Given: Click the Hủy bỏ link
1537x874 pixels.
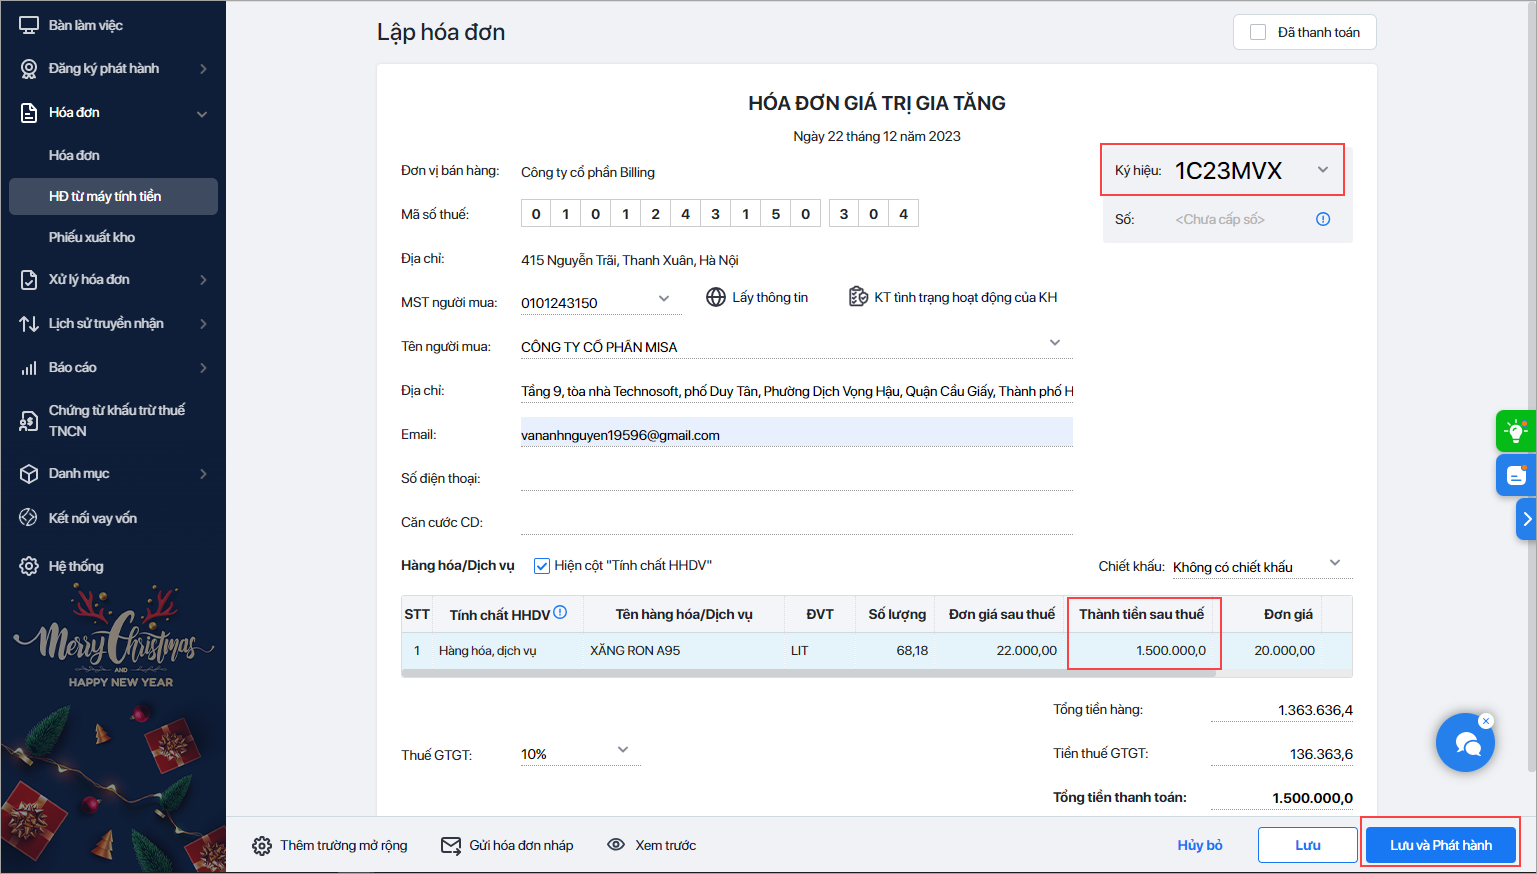Looking at the screenshot, I should click(x=1200, y=845).
